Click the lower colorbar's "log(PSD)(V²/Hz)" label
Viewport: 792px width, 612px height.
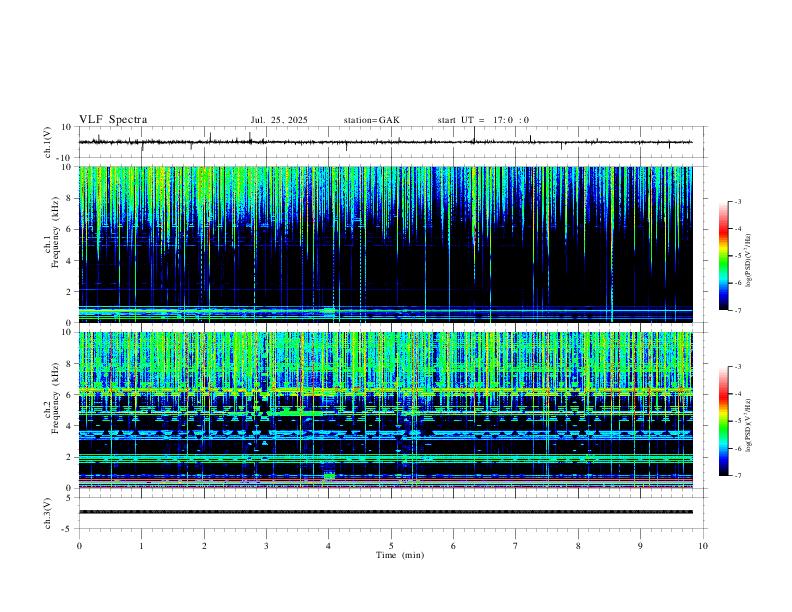tap(748, 425)
